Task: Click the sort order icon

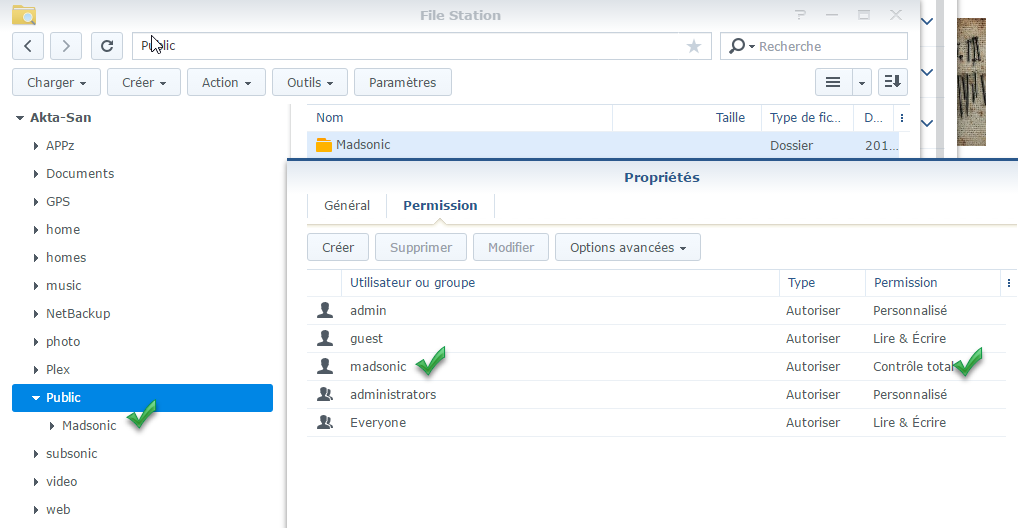Action: [x=893, y=82]
